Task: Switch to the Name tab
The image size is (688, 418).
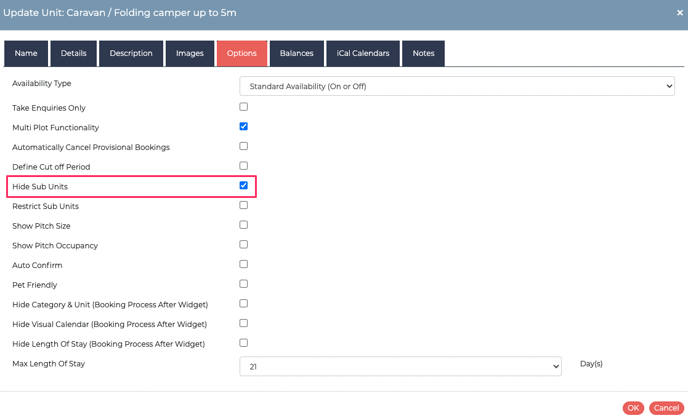Action: (x=26, y=53)
